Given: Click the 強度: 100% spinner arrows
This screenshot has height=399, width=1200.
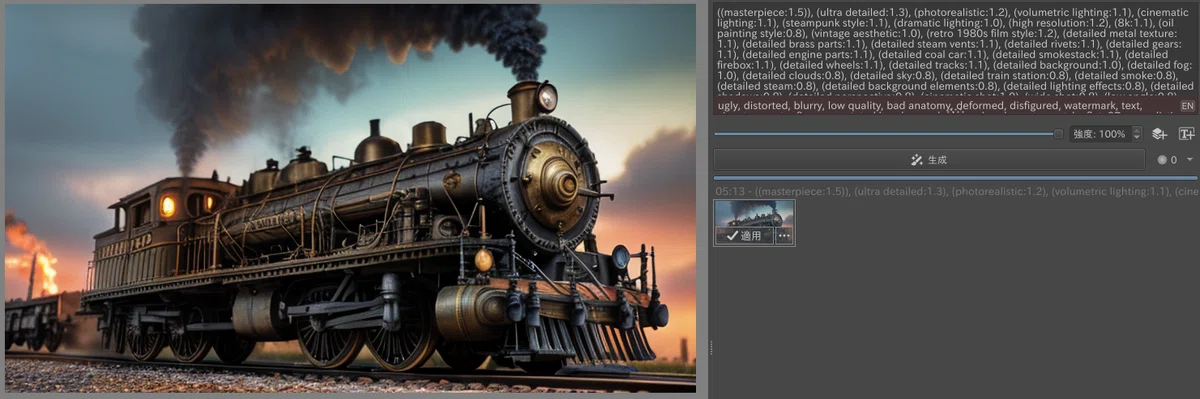Looking at the screenshot, I should click(x=1137, y=134).
